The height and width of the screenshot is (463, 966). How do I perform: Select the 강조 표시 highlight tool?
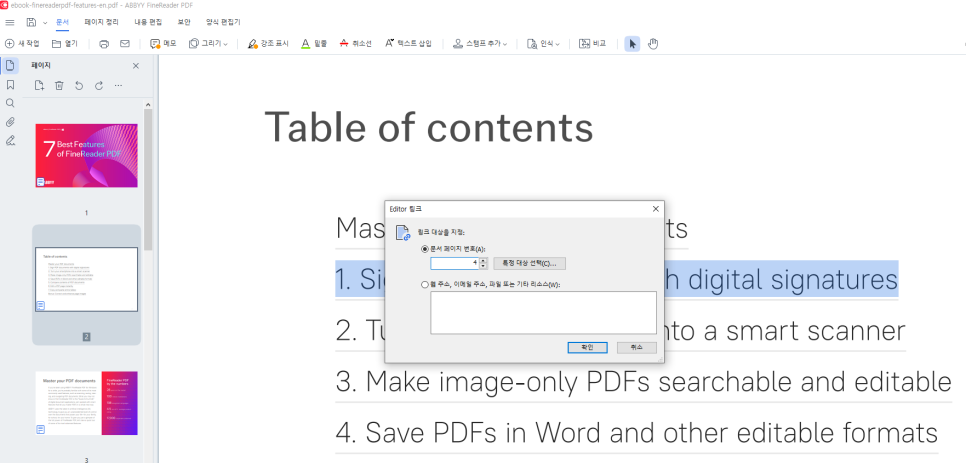[x=268, y=44]
